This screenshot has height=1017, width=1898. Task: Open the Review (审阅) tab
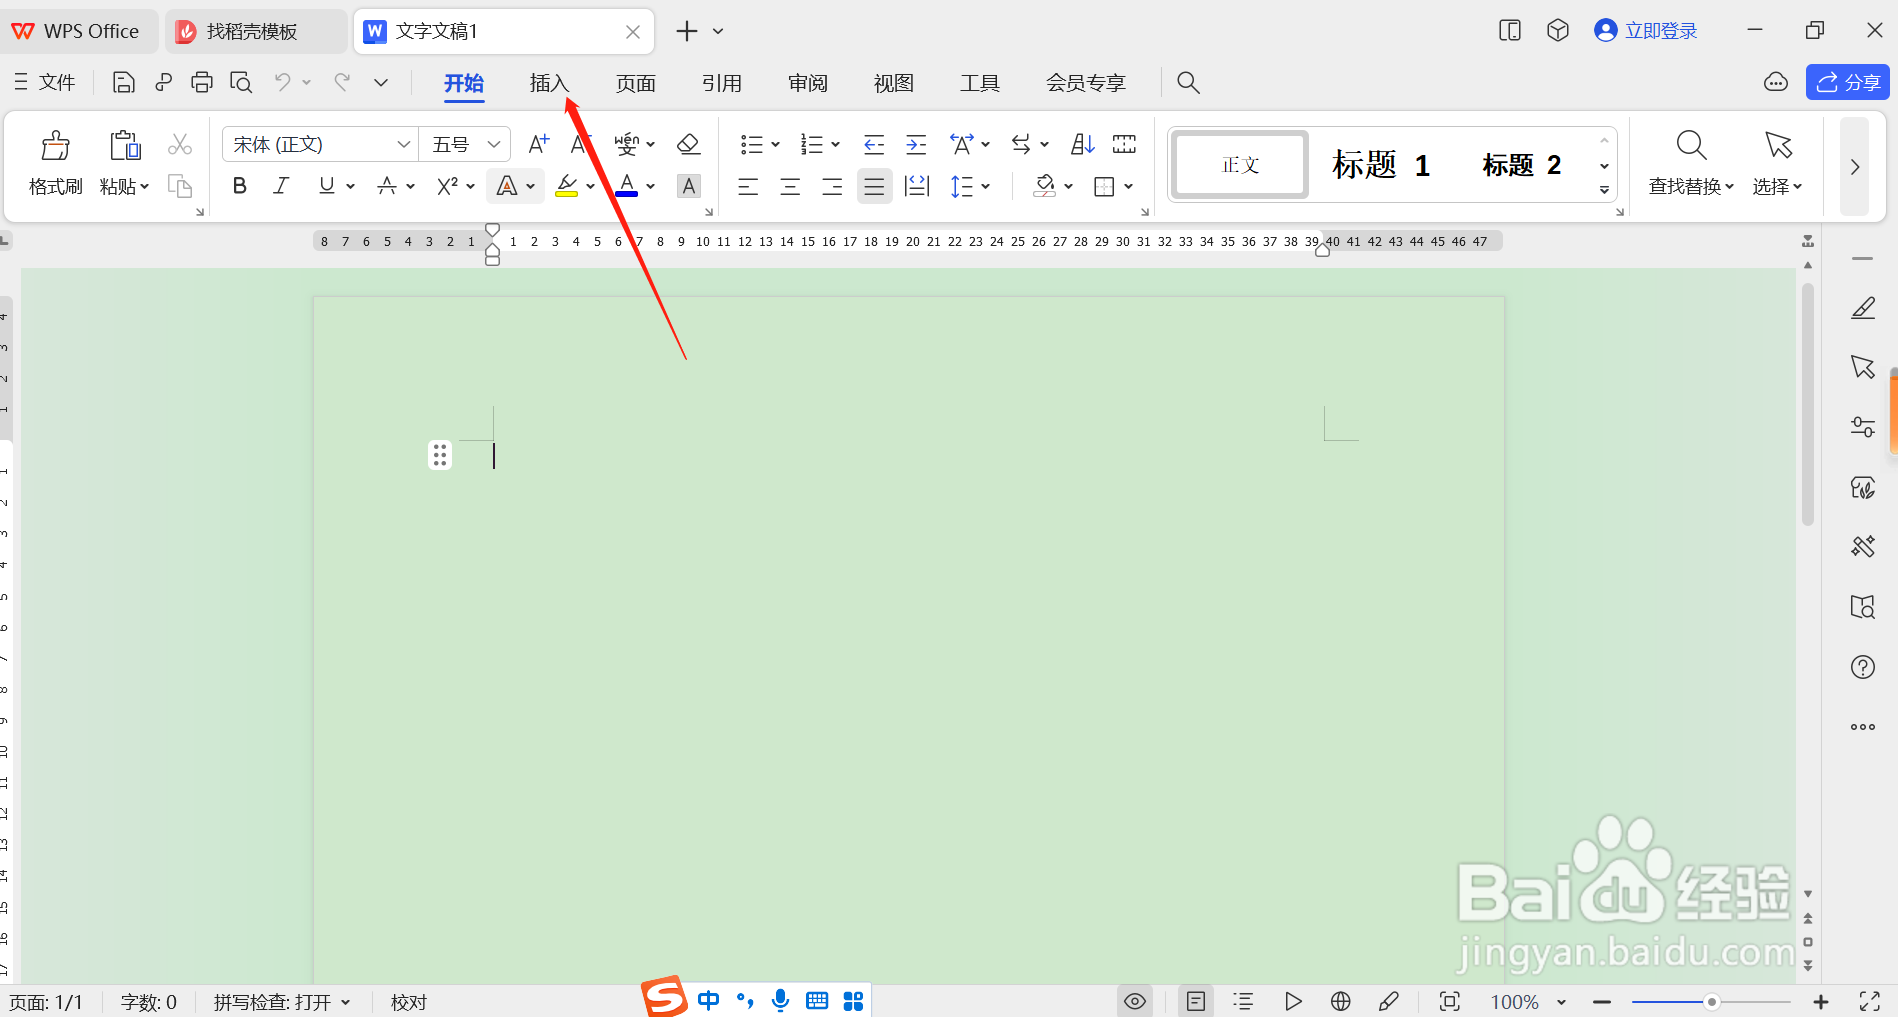click(x=807, y=83)
